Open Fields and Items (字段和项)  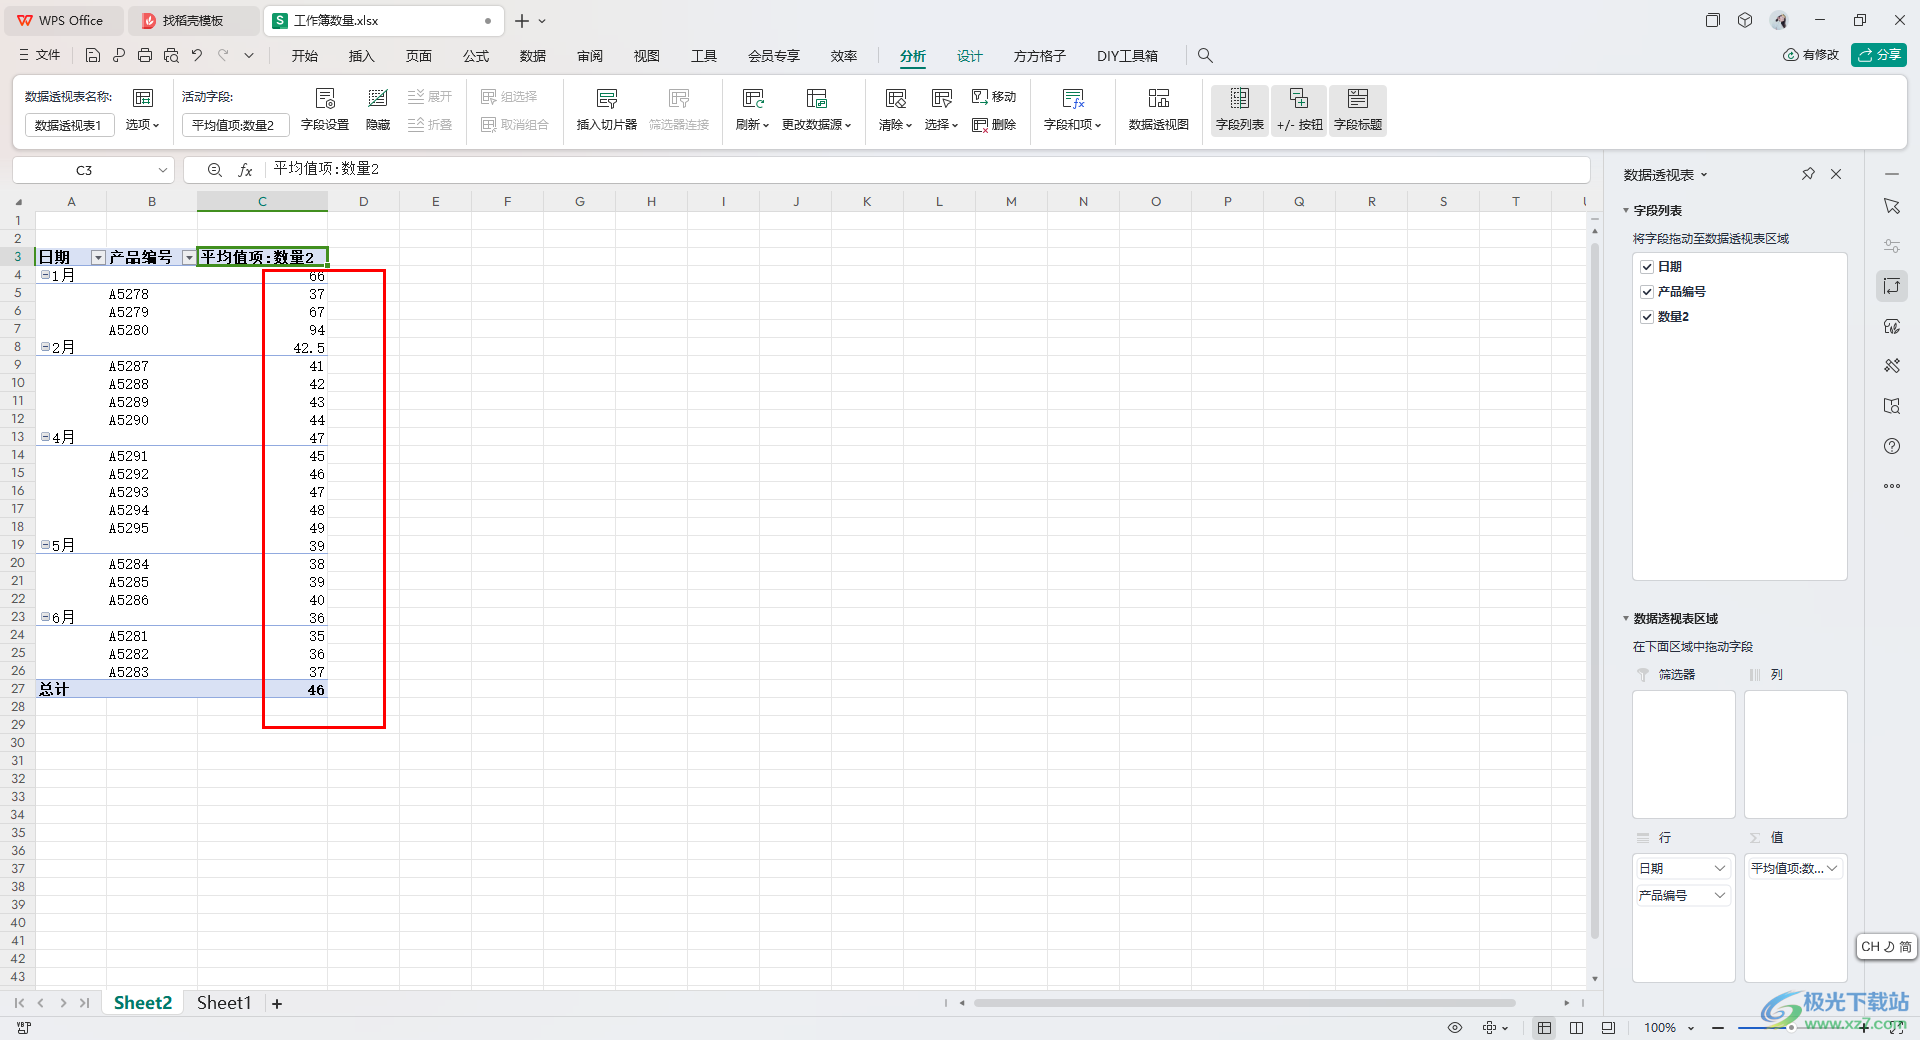[1073, 110]
